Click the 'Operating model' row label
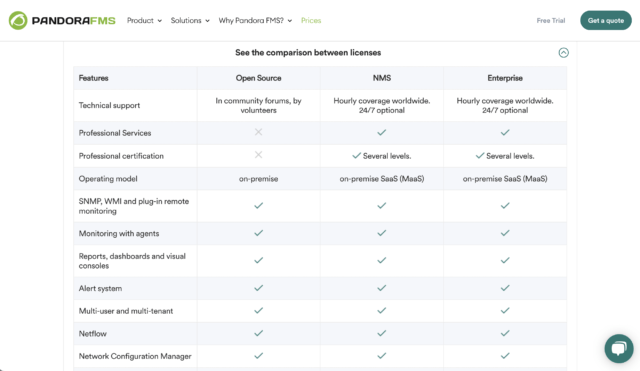This screenshot has height=371, width=640. pyautogui.click(x=108, y=179)
